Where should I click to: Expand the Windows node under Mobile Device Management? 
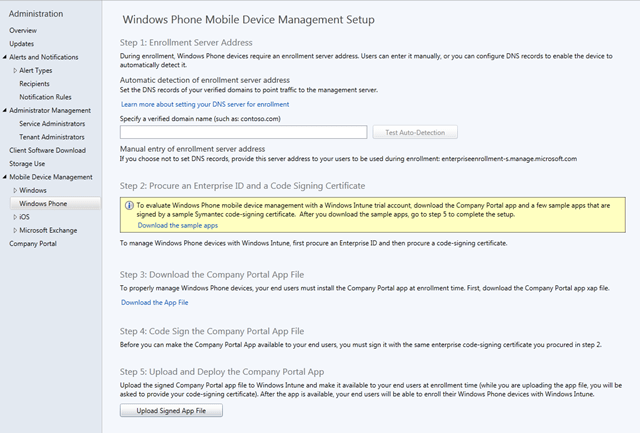(15, 191)
